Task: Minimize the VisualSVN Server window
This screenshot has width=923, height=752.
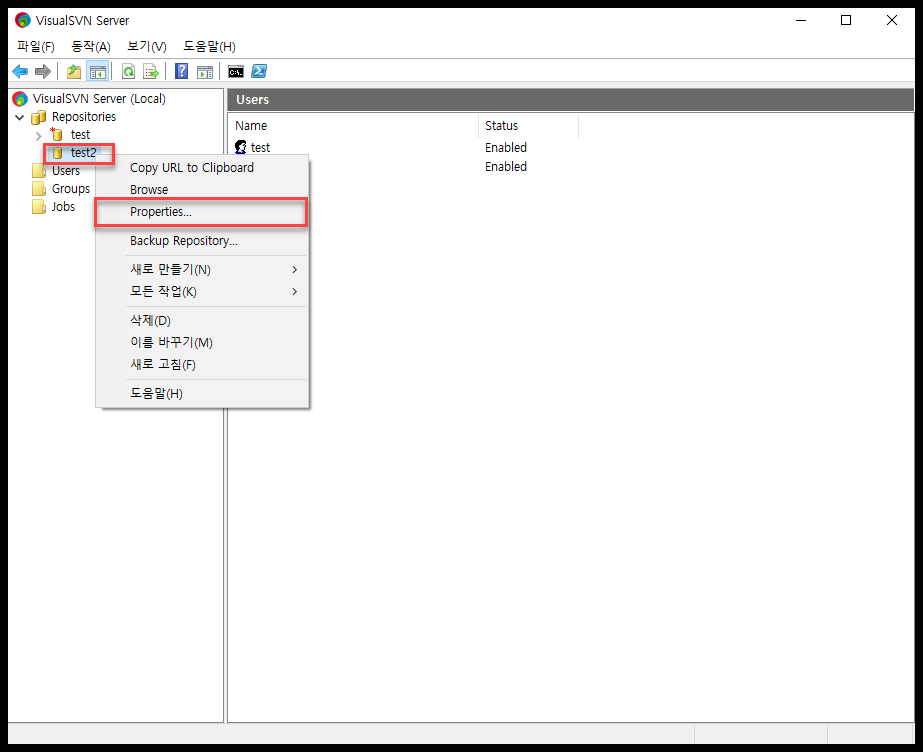Action: click(801, 21)
